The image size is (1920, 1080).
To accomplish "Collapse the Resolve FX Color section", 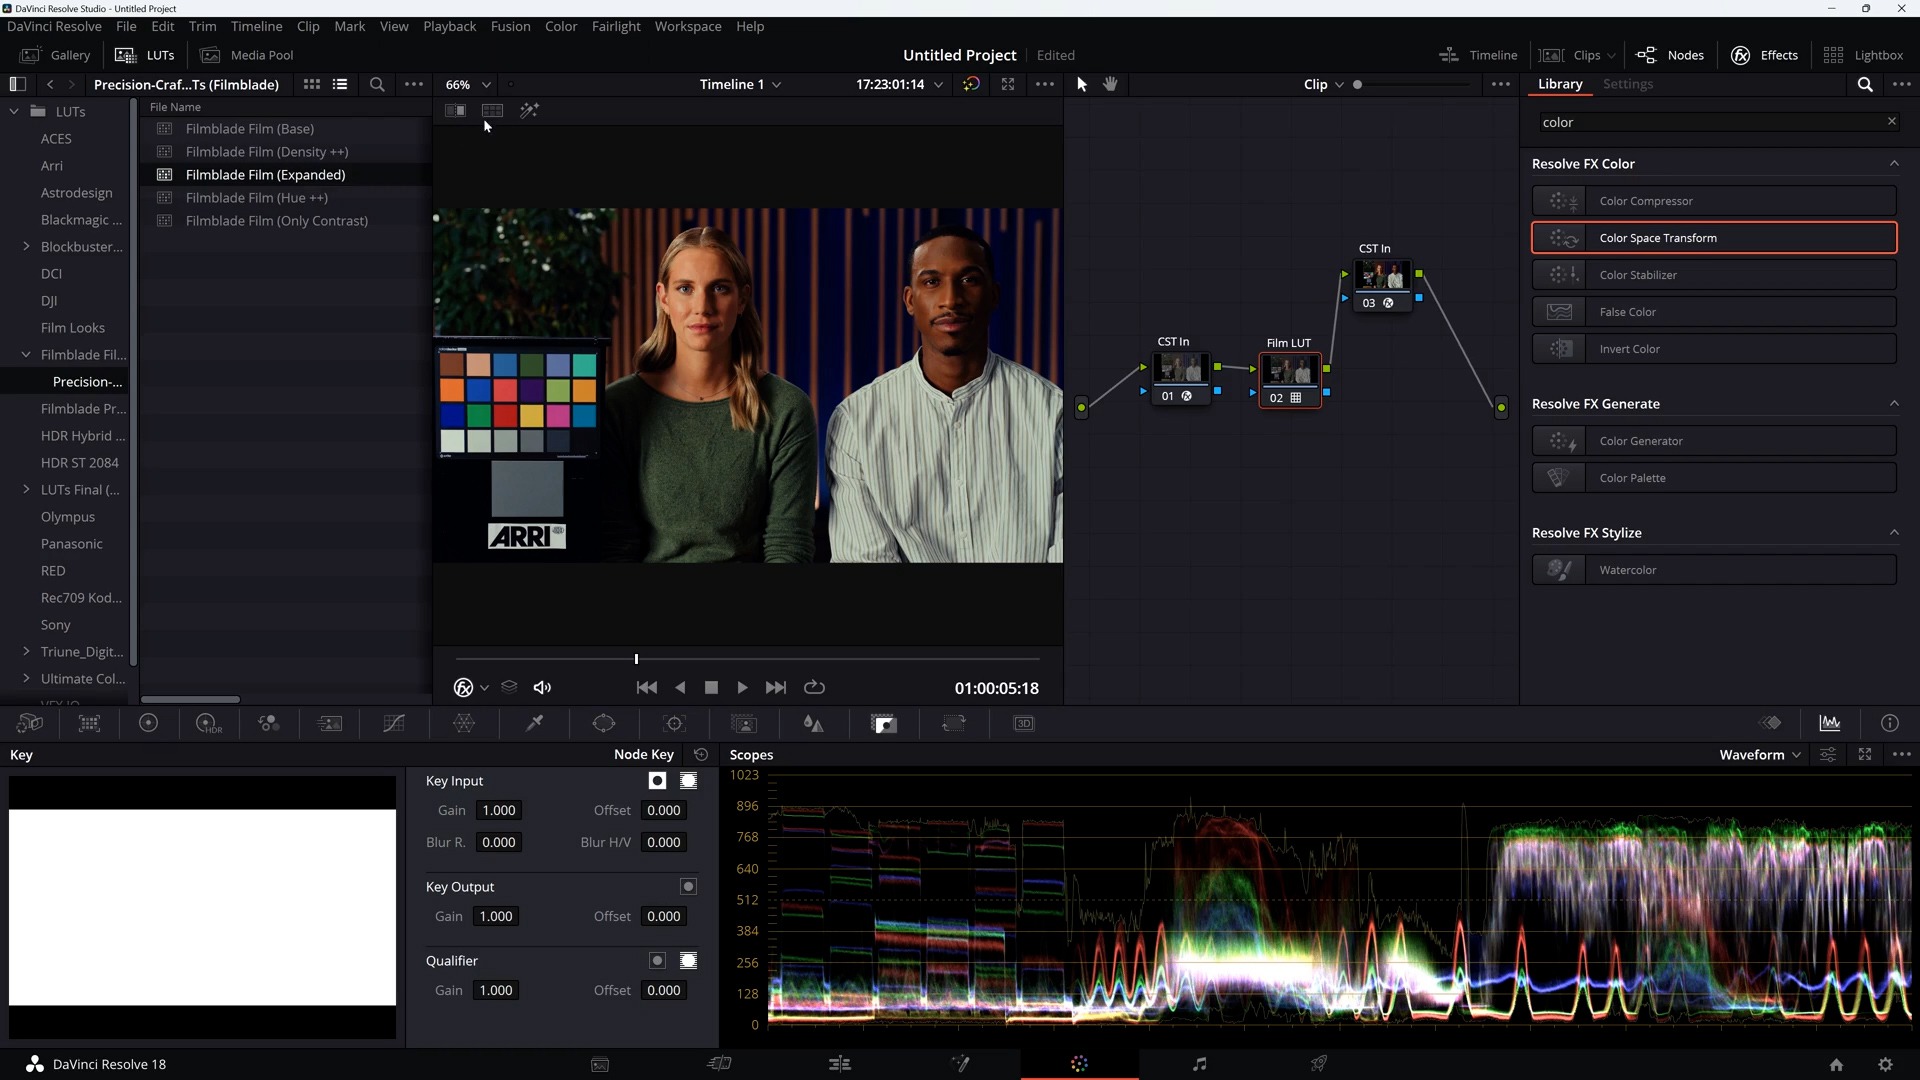I will coord(1893,164).
